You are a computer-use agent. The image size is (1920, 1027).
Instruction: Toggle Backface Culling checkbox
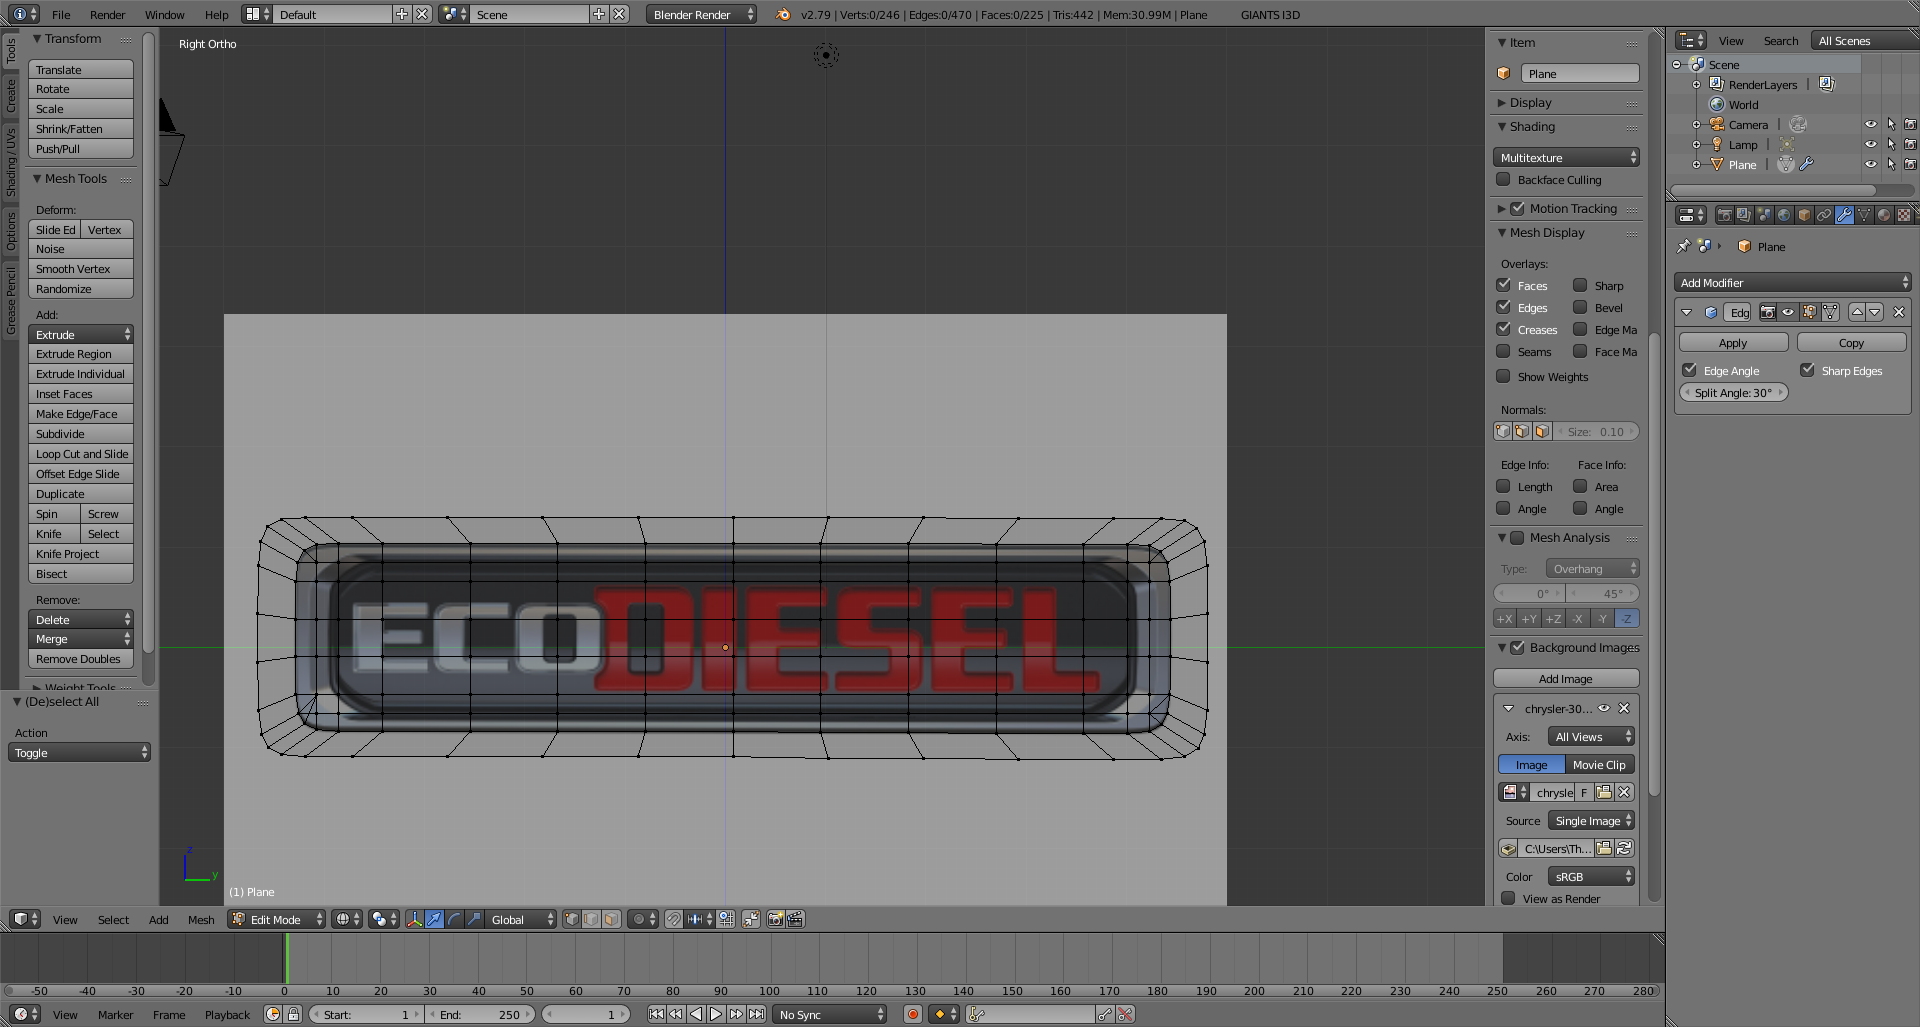1503,180
